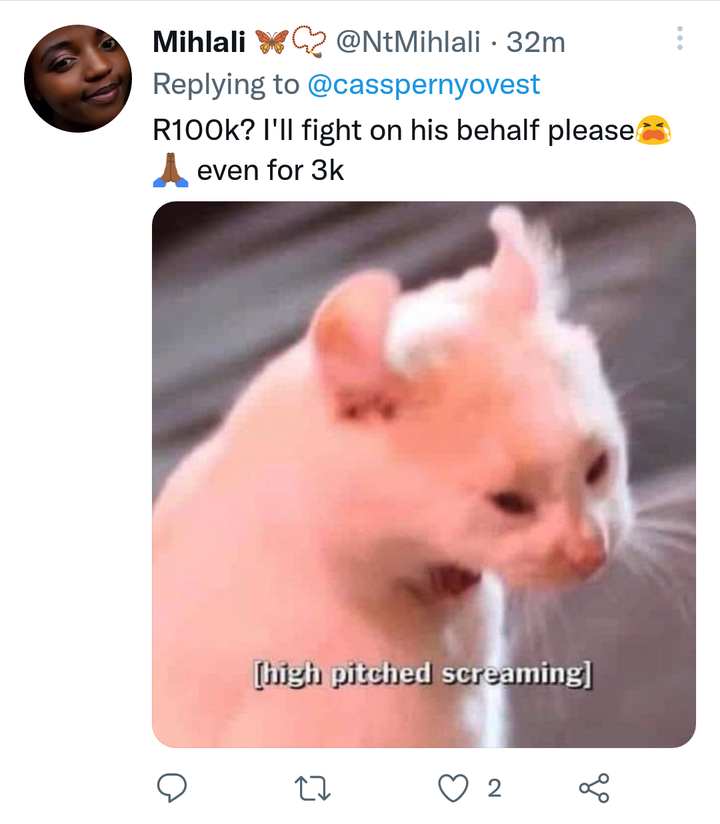Open the three-dot more options menu
Screen dimensions: 720x824
(680, 38)
